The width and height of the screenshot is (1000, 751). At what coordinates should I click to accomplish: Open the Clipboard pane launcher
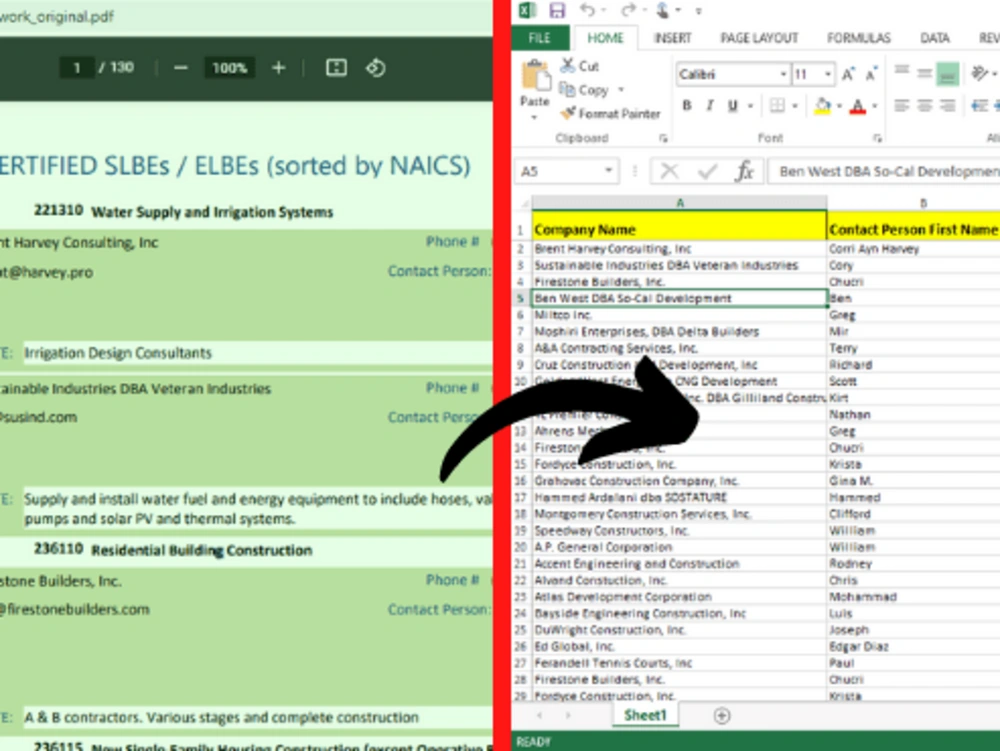point(663,138)
